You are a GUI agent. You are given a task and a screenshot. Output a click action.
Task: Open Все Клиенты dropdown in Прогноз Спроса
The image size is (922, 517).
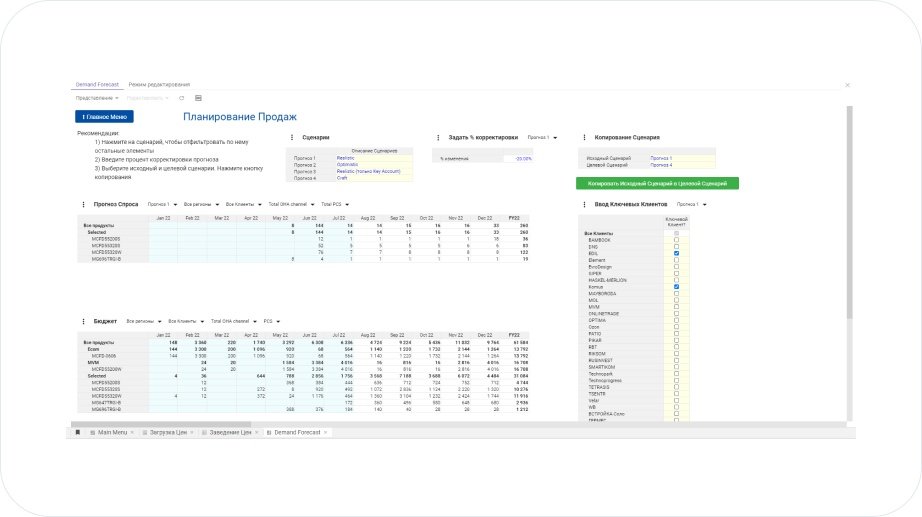click(x=243, y=205)
